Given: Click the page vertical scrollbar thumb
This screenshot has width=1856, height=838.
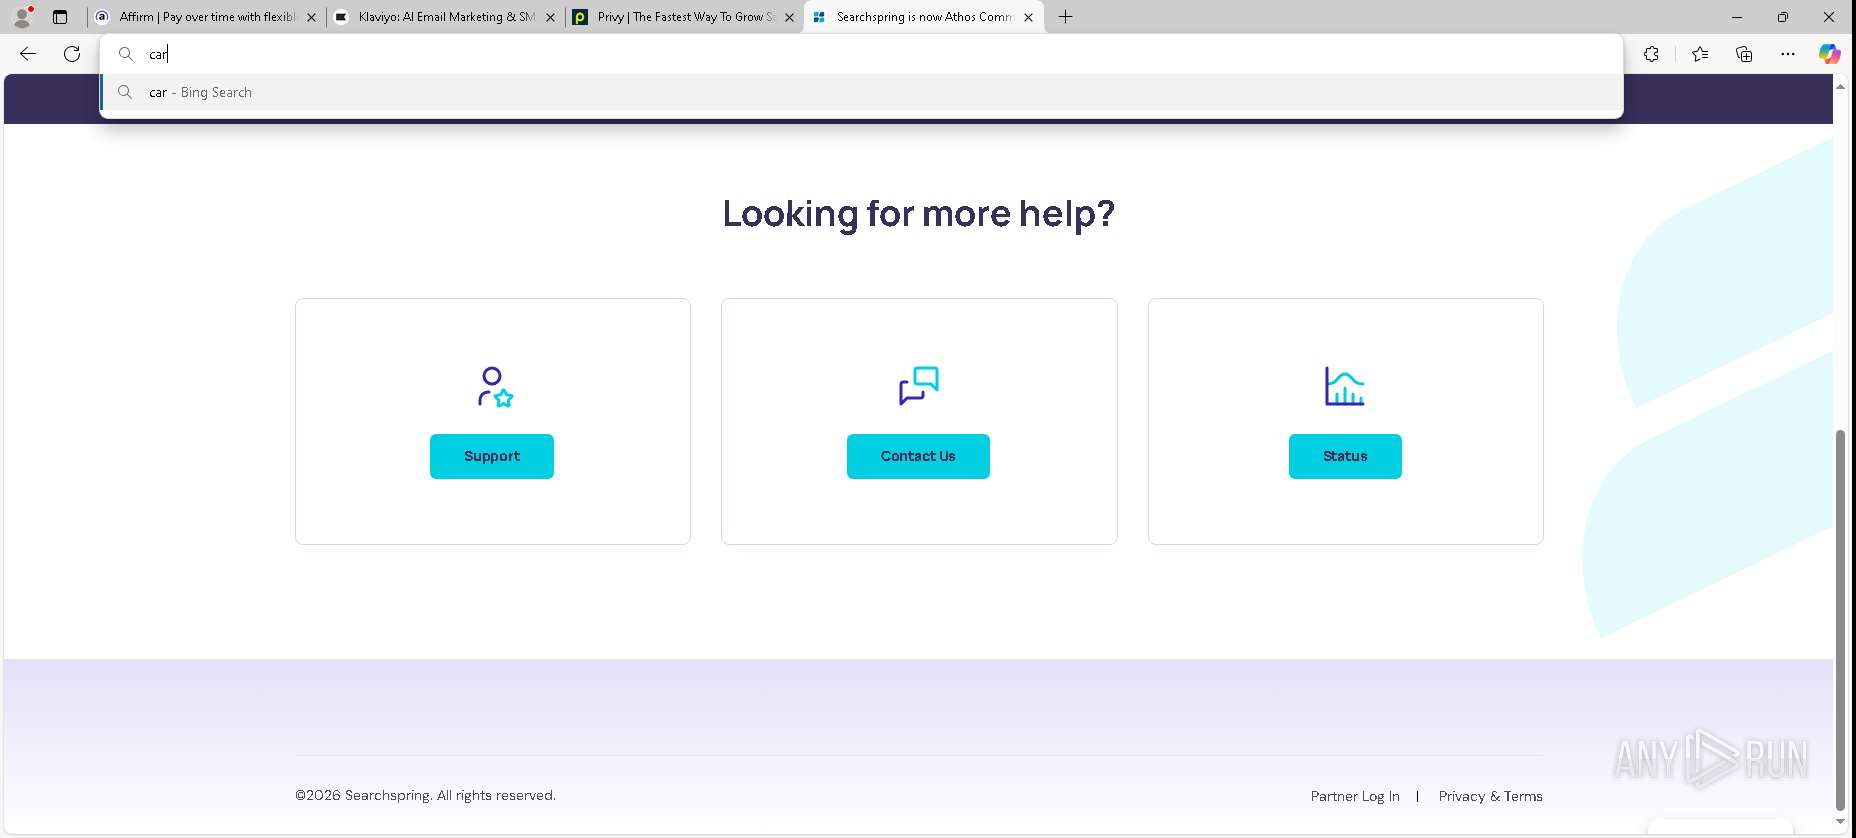Looking at the screenshot, I should coord(1840,620).
